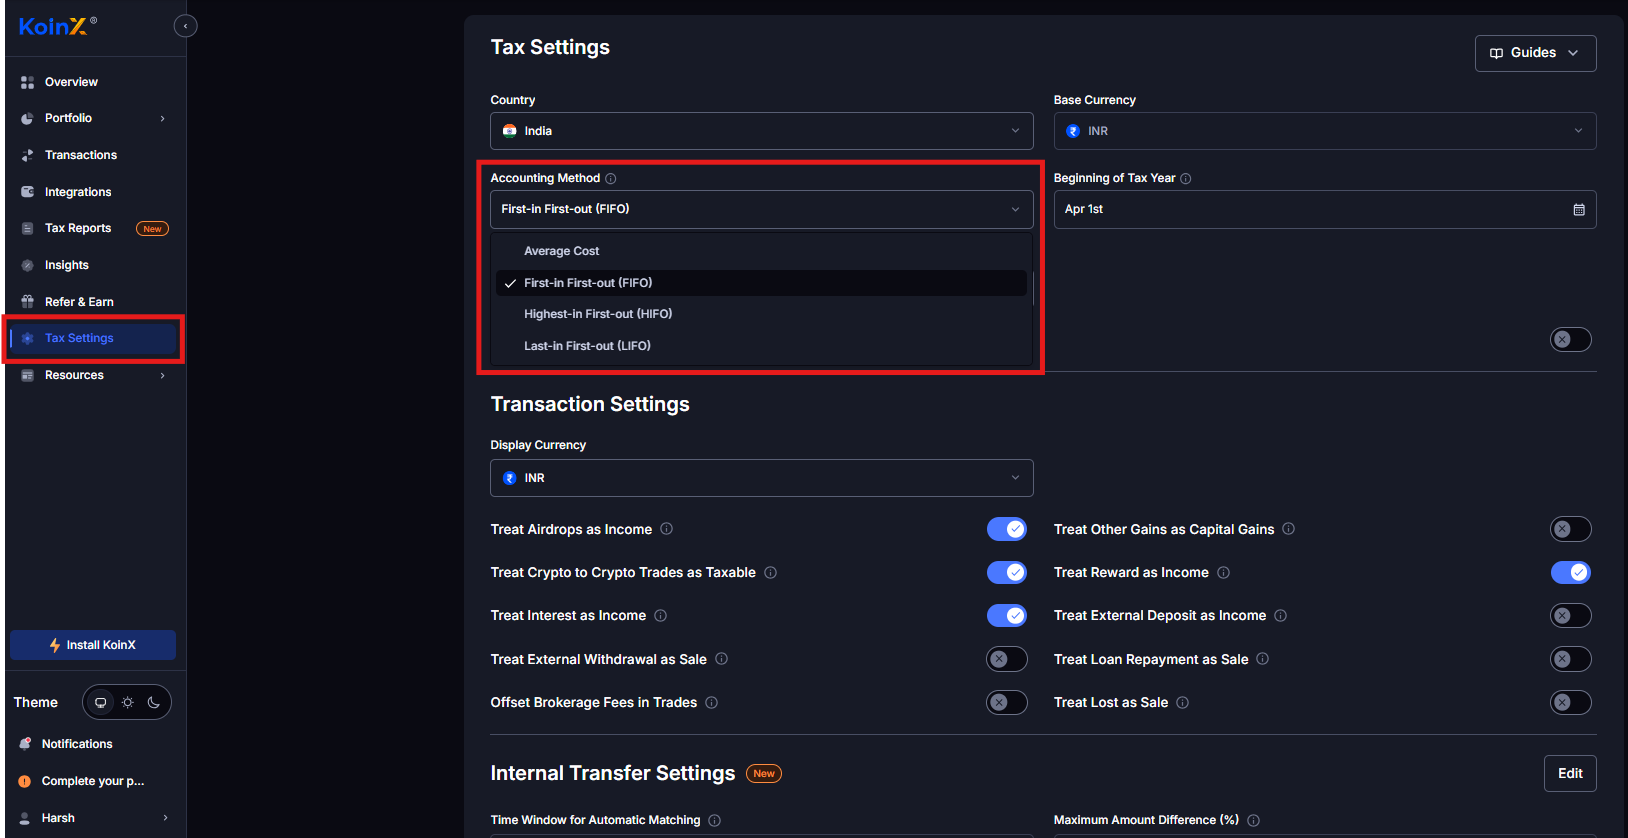The width and height of the screenshot is (1628, 838).
Task: Click the Refer & Earn gift icon
Action: point(27,302)
